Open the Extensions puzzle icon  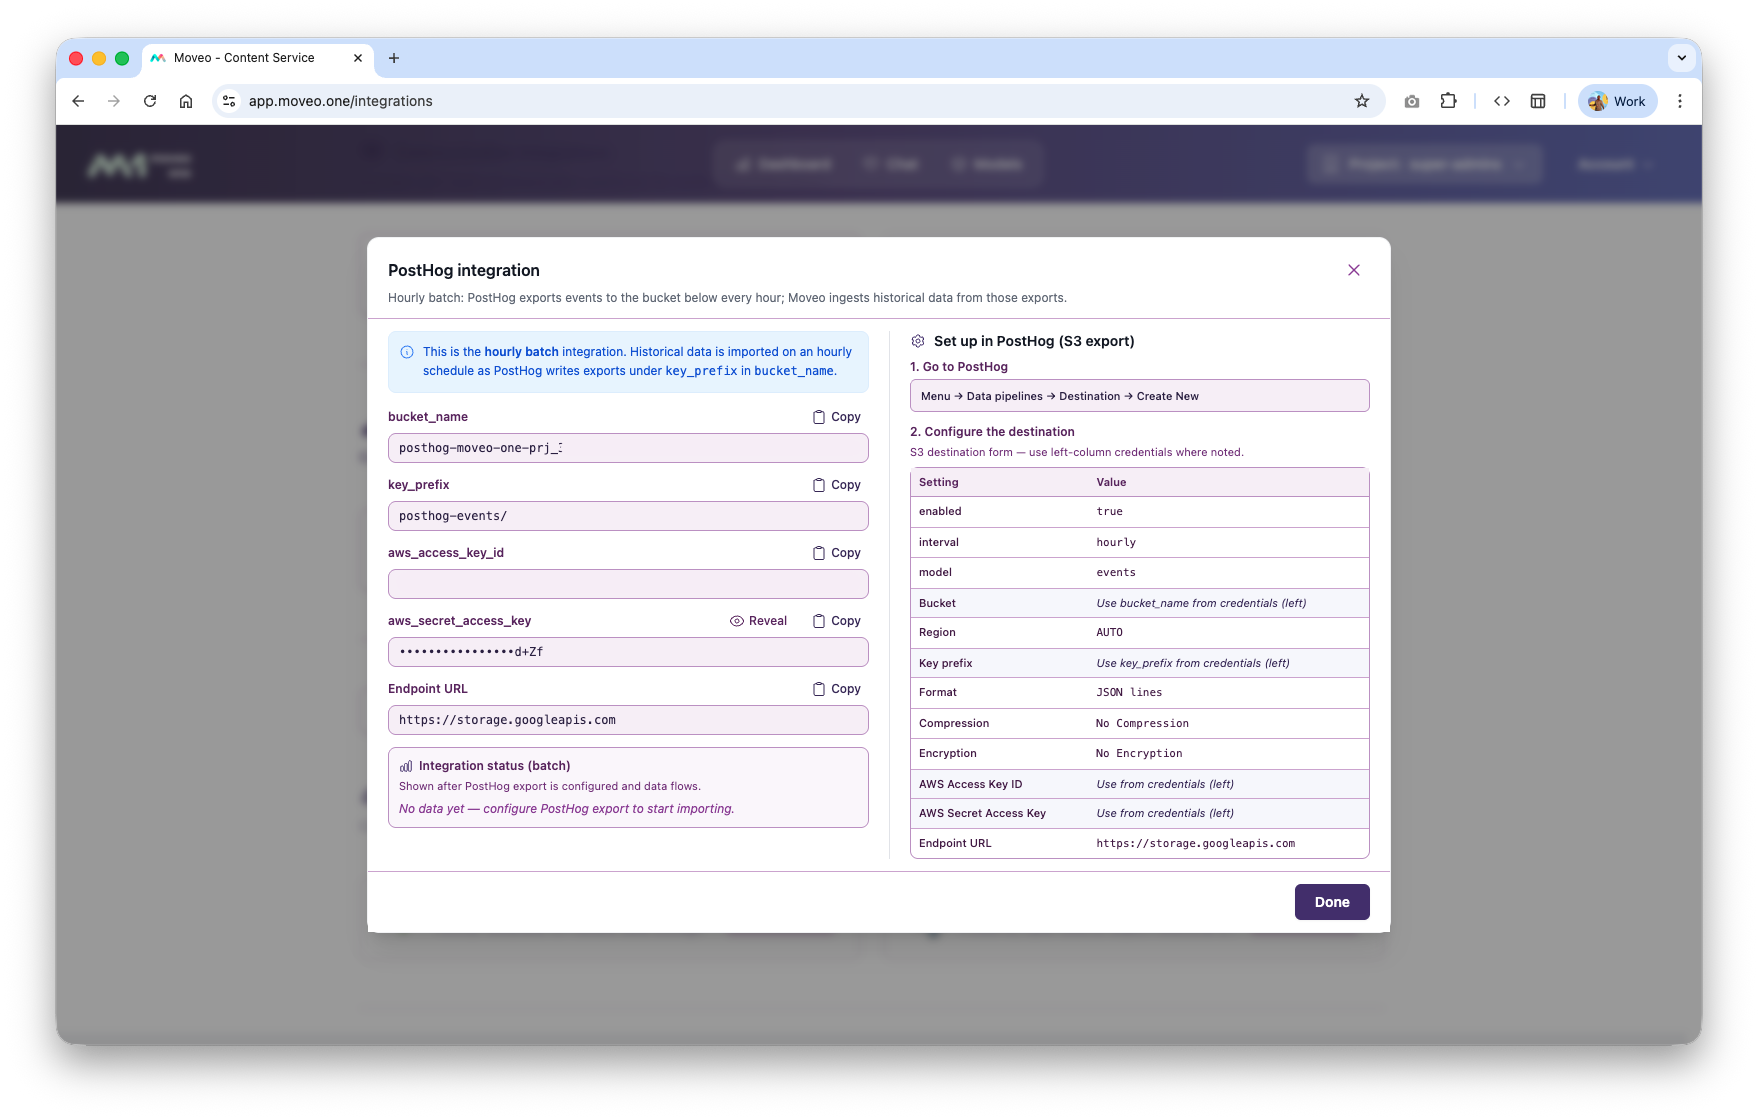(1448, 101)
